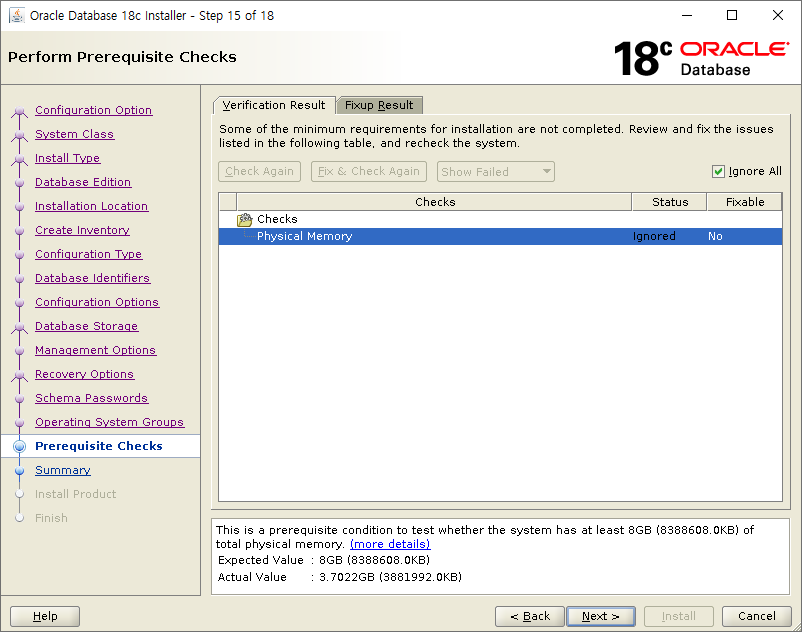
Task: Go to Management Options step
Action: click(96, 350)
